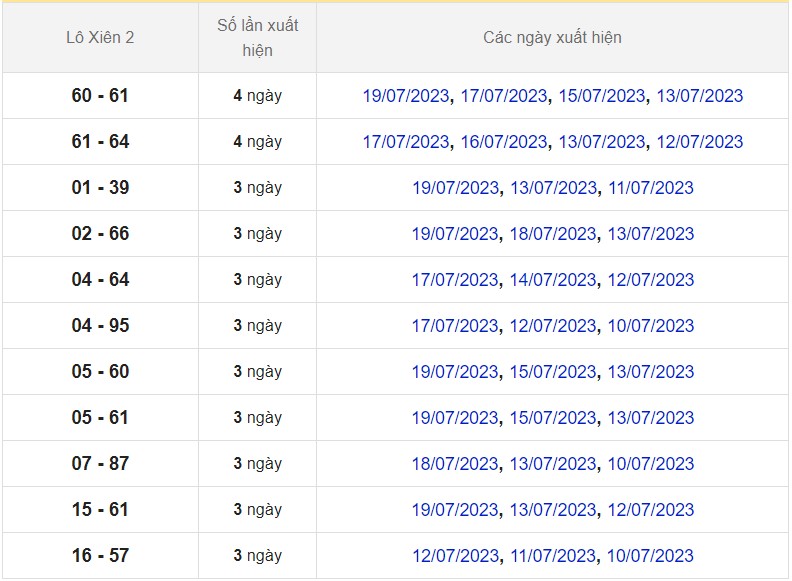
Task: Open the 15/07/2023 link in row 05 - 60
Action: click(x=553, y=372)
